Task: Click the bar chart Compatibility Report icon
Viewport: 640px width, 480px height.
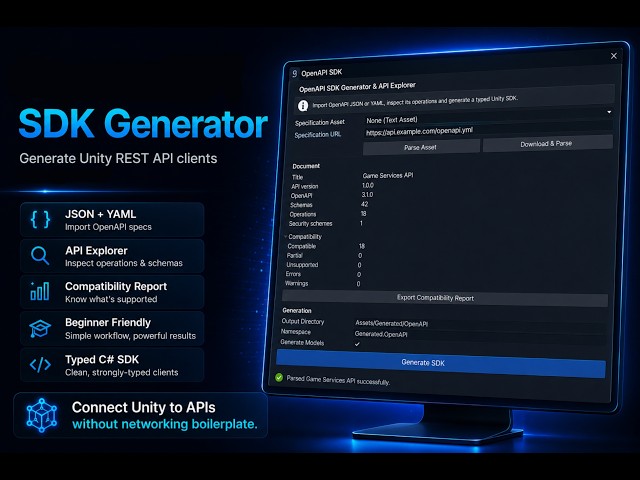Action: 40,291
